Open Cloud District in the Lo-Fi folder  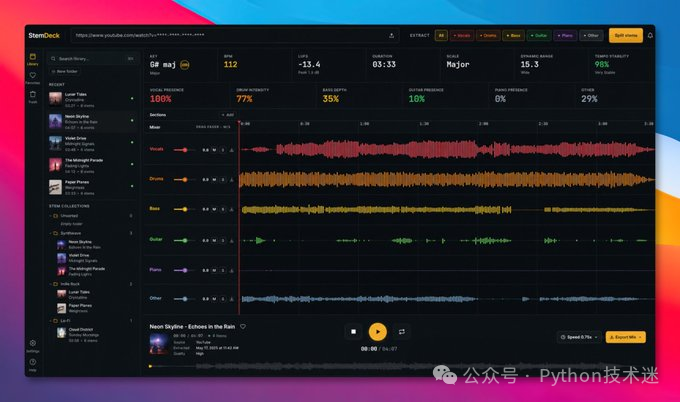click(92, 334)
